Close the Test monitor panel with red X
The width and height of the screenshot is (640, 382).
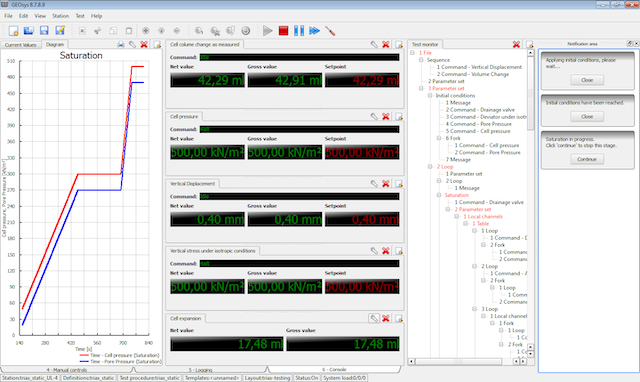[x=516, y=44]
